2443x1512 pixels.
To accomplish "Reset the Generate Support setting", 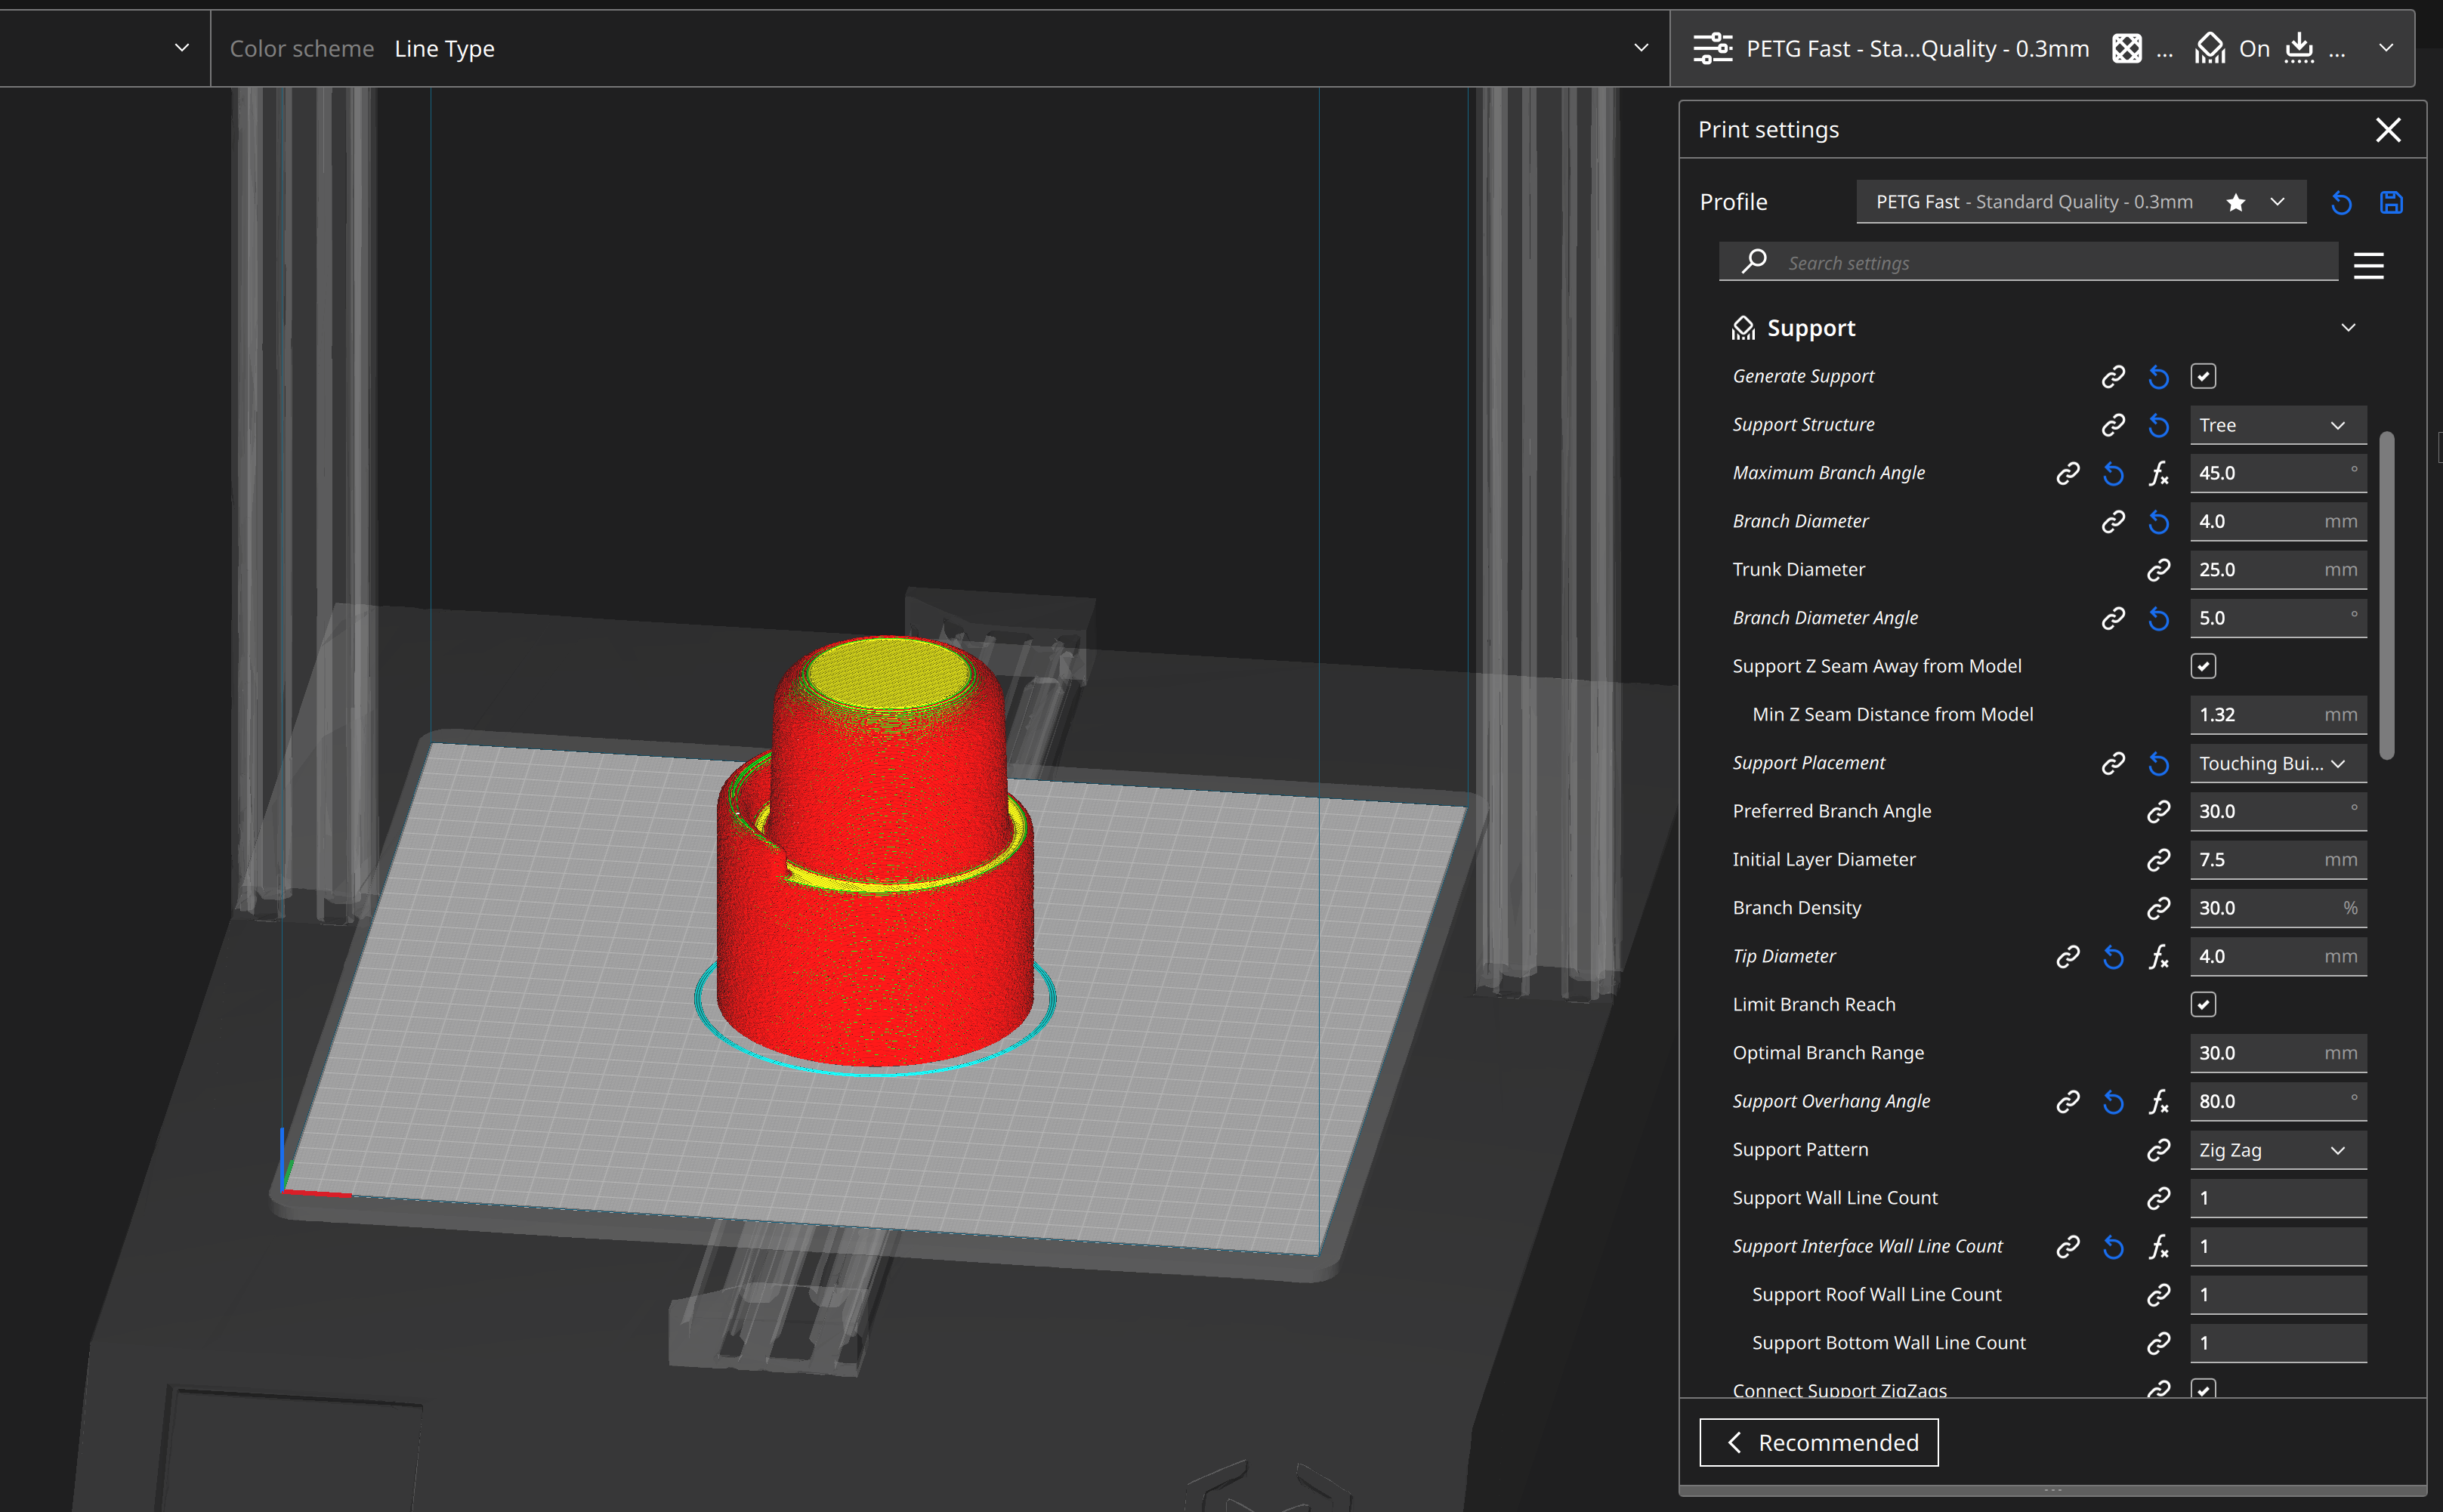I will click(x=2158, y=377).
